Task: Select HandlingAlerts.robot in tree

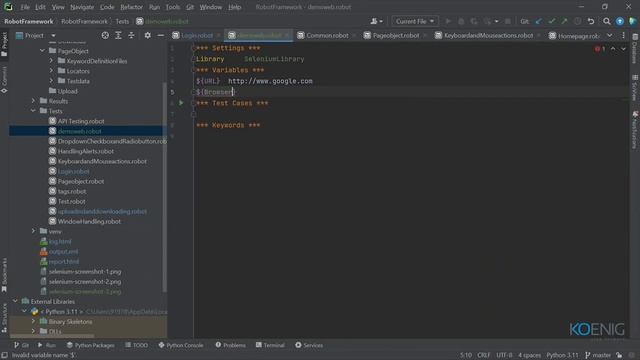Action: 86,151
